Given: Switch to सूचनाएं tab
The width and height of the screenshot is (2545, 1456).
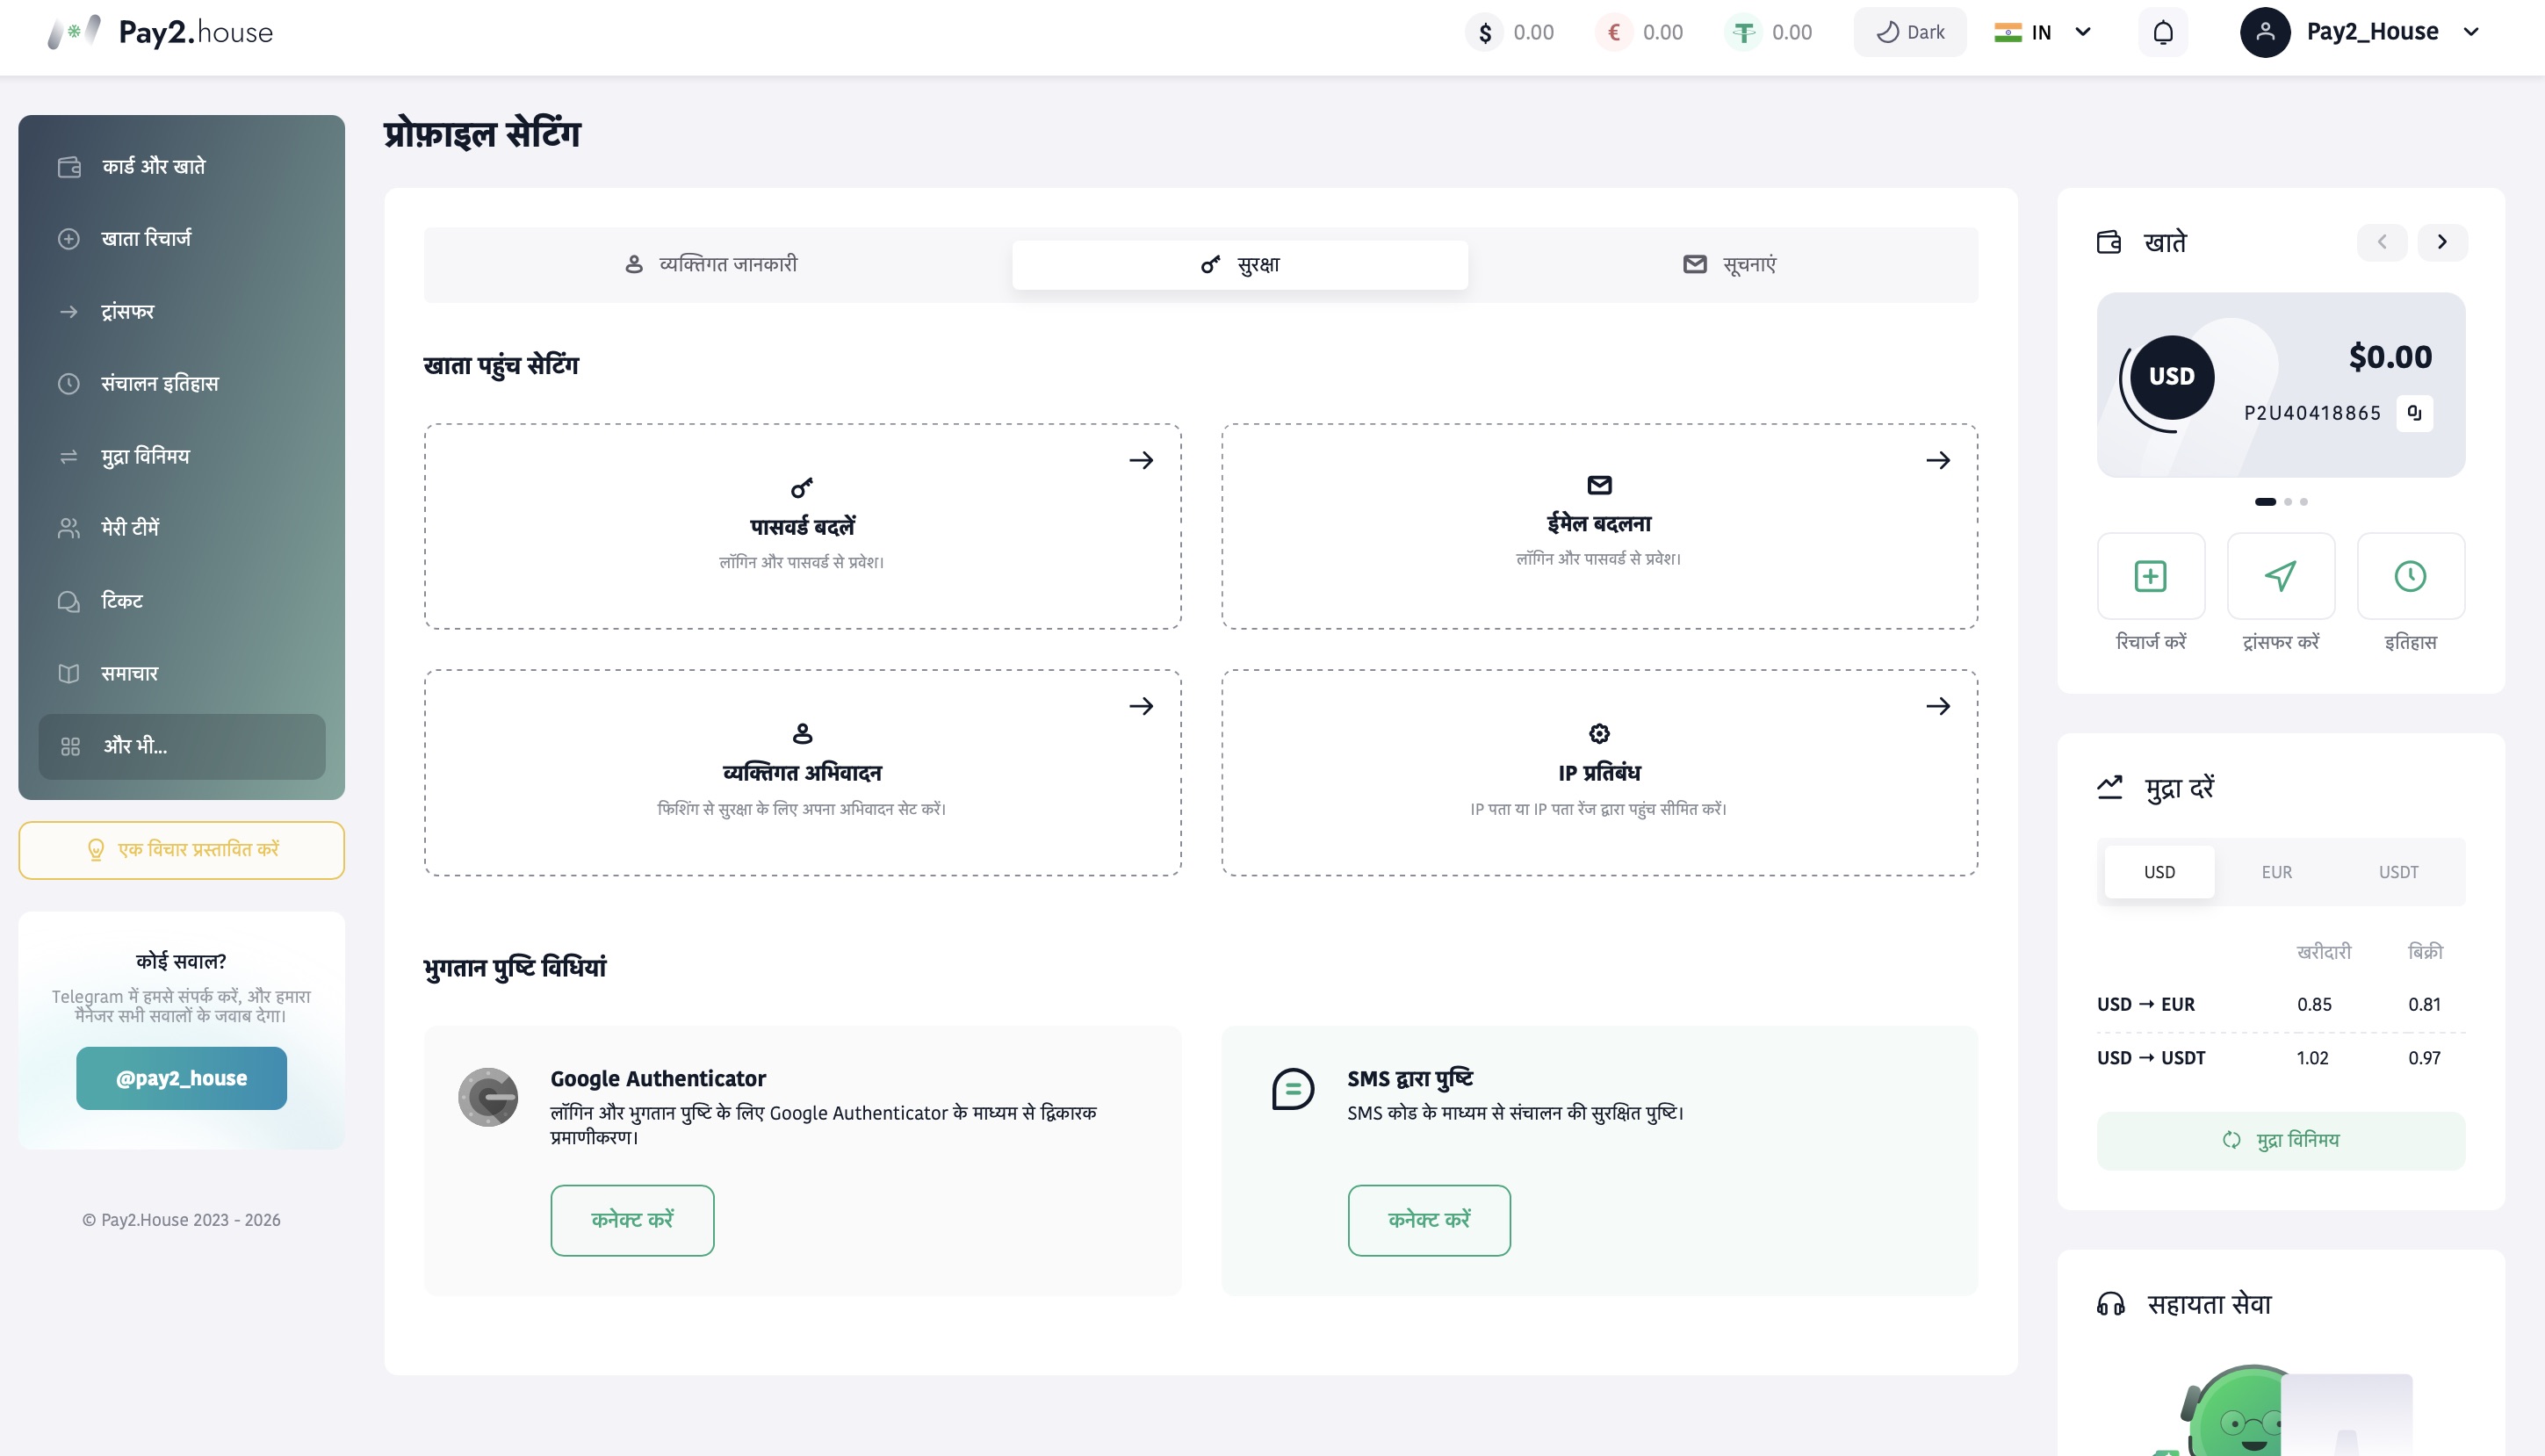Looking at the screenshot, I should point(1729,265).
